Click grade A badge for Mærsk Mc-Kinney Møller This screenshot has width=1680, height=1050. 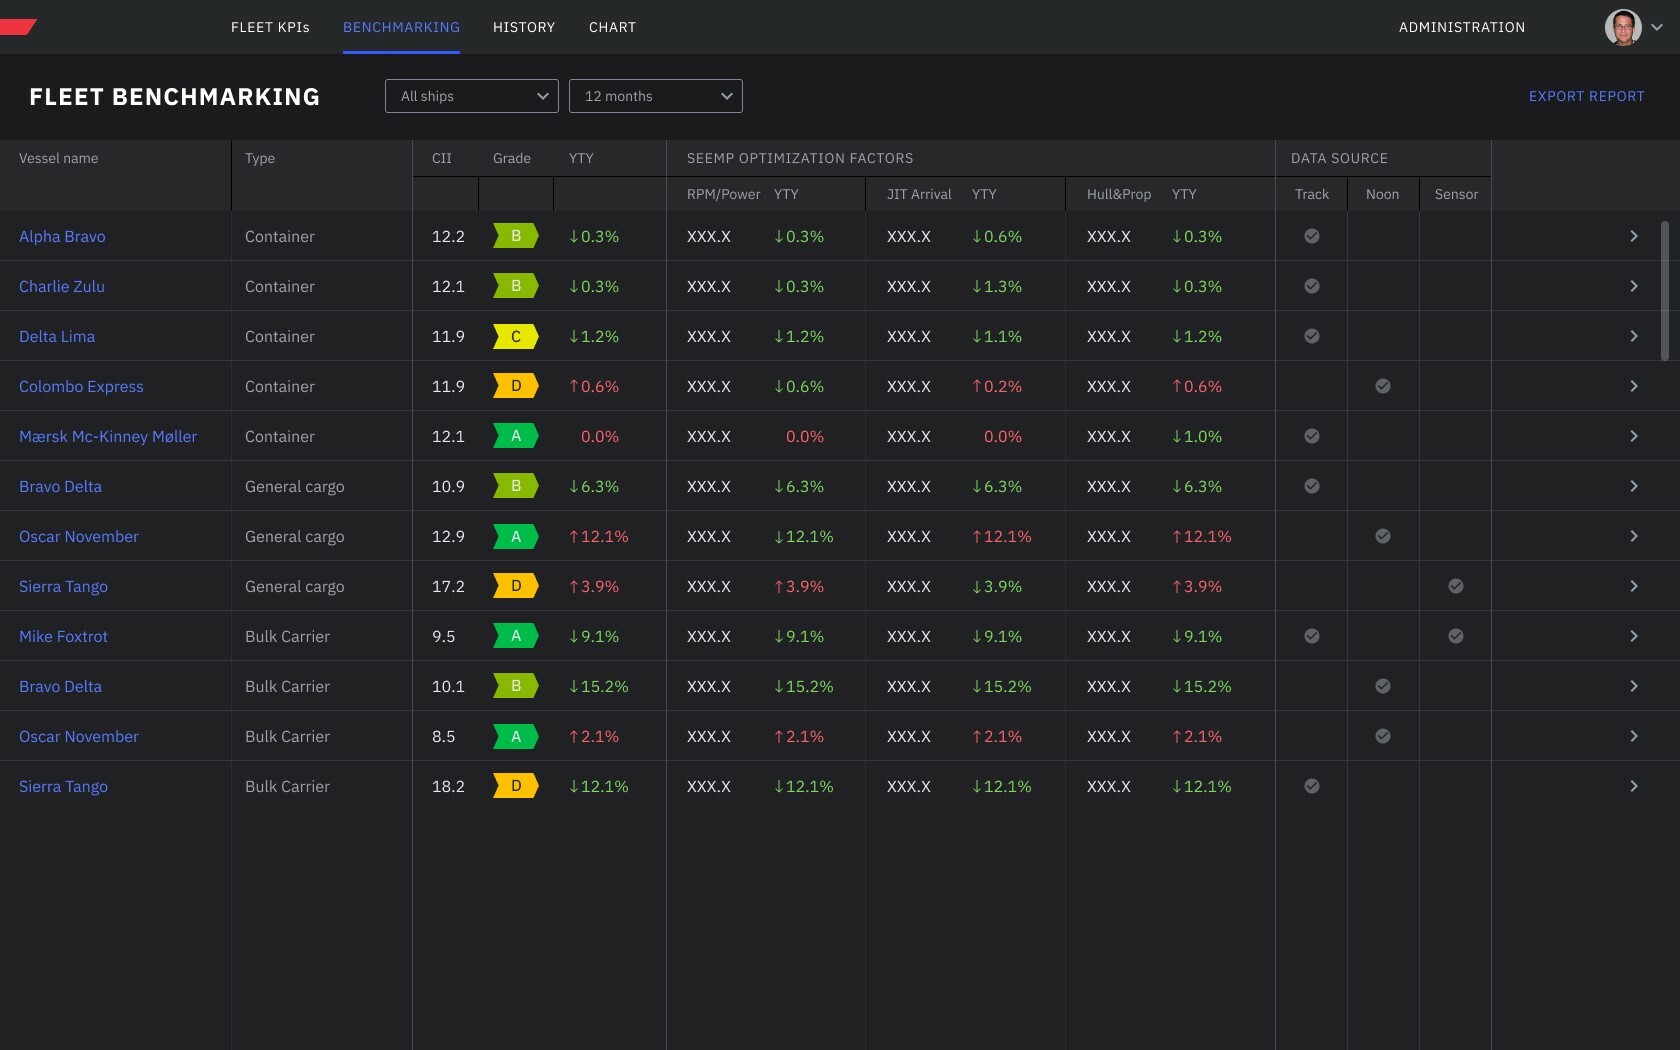pos(515,436)
